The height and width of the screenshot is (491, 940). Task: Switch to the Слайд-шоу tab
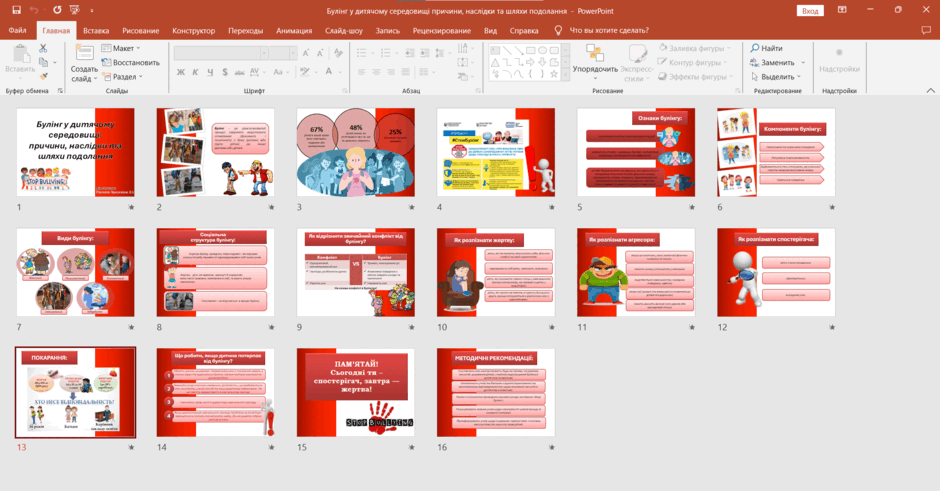[x=344, y=30]
